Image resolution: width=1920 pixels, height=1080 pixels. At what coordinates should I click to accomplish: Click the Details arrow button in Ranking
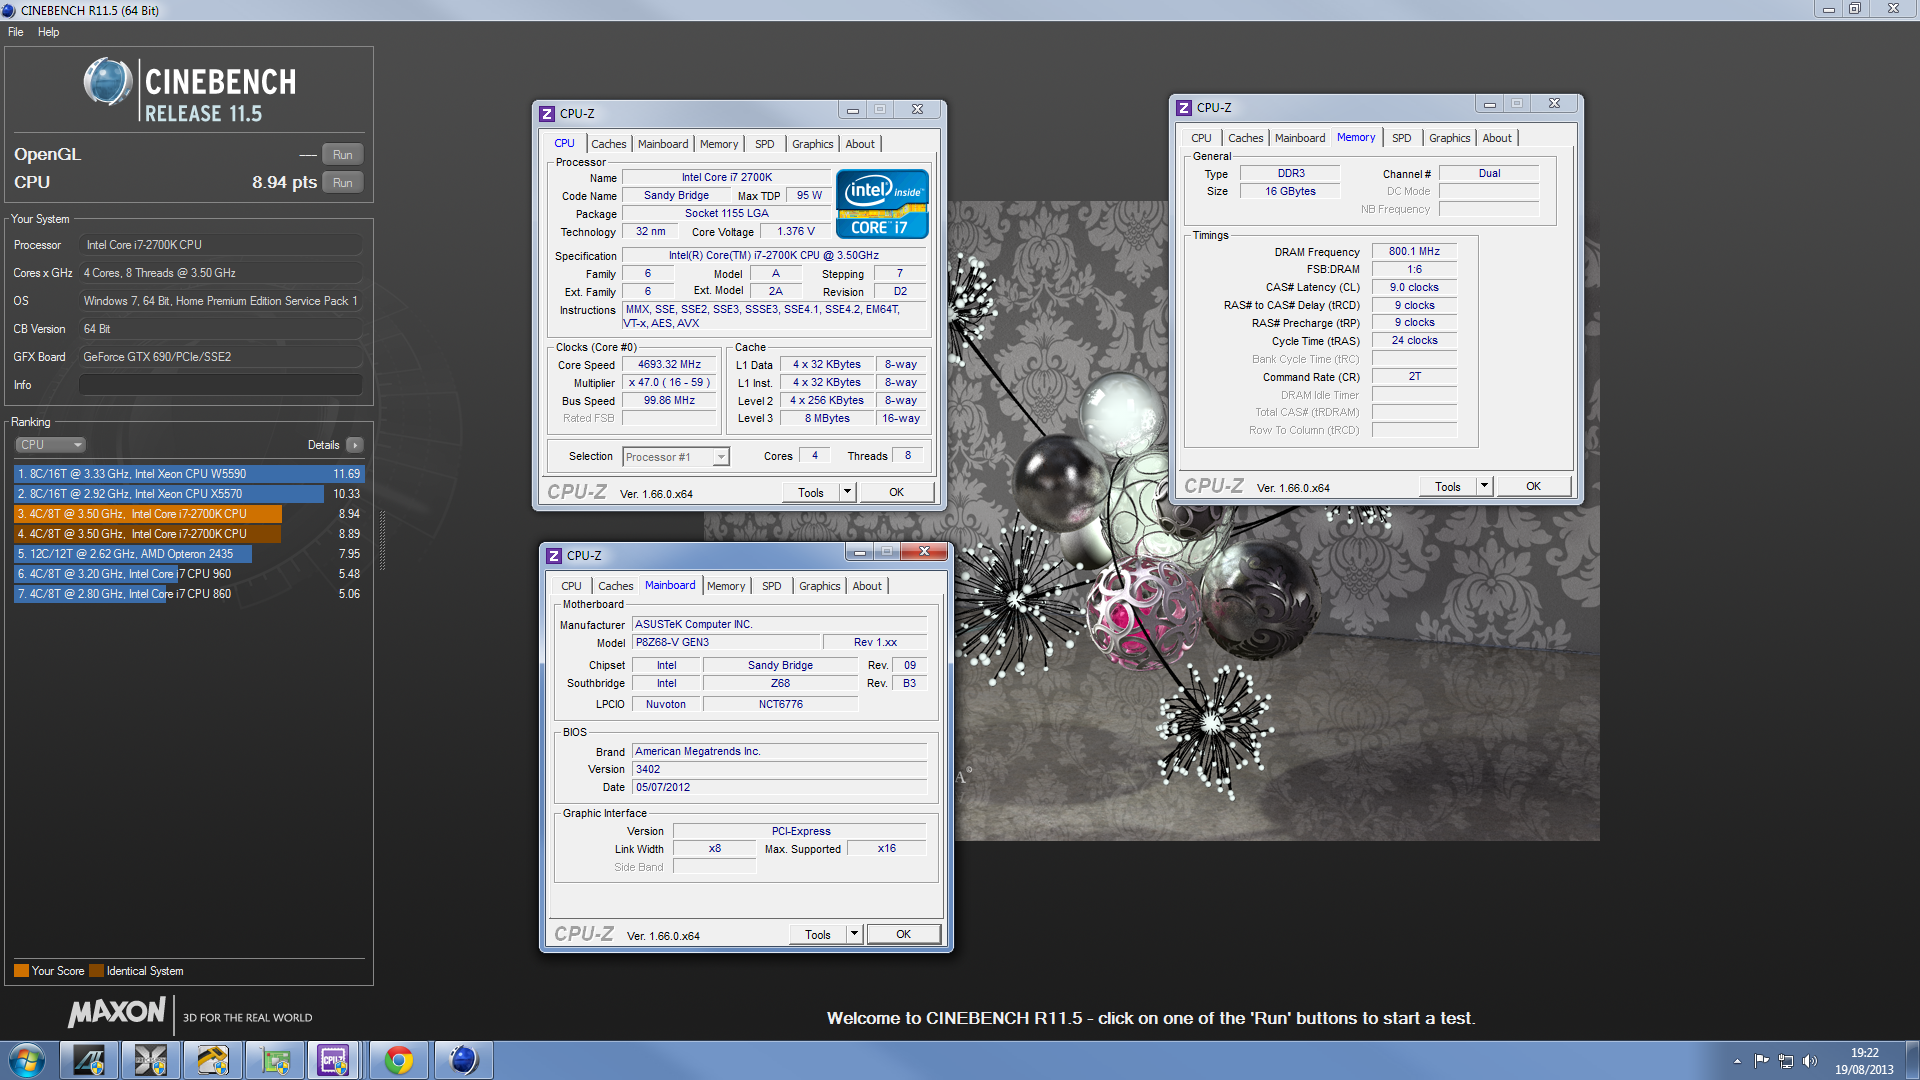click(355, 445)
